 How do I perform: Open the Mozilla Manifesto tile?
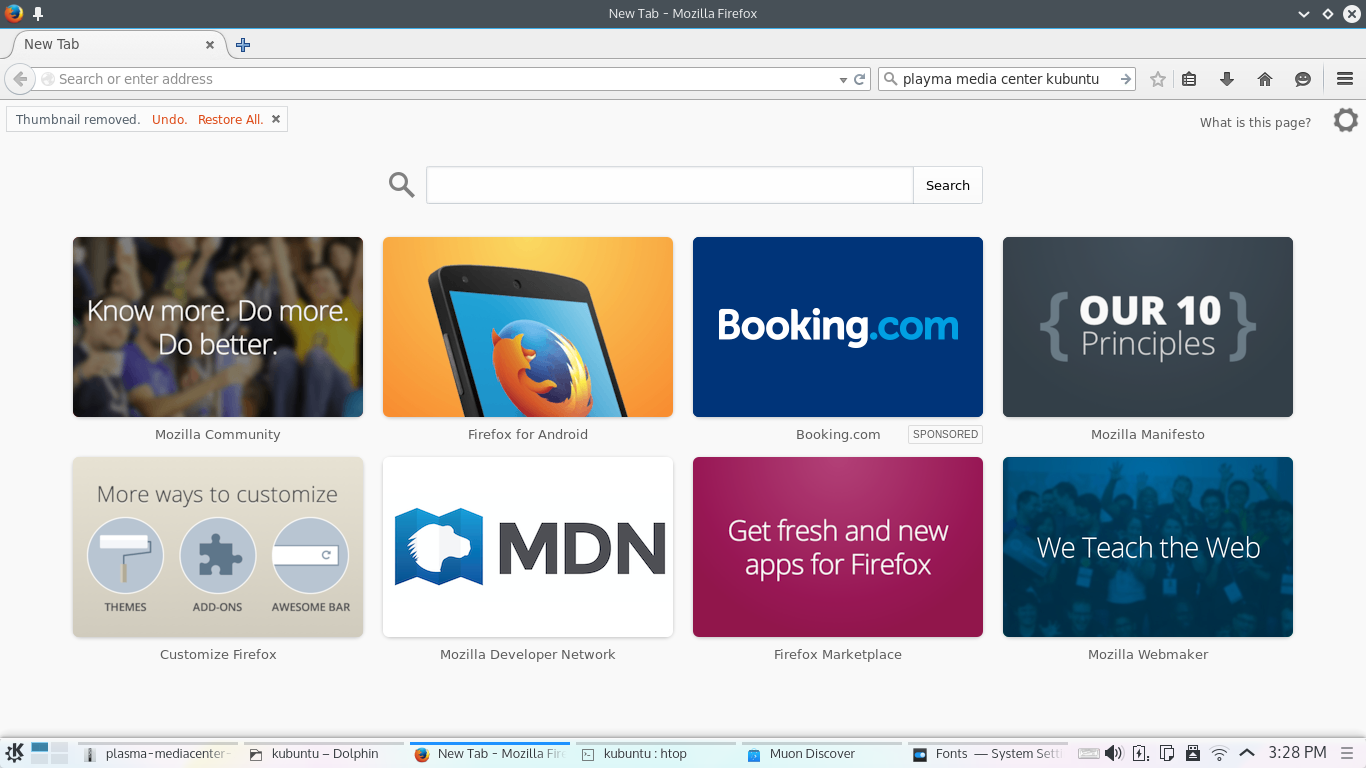[1148, 327]
